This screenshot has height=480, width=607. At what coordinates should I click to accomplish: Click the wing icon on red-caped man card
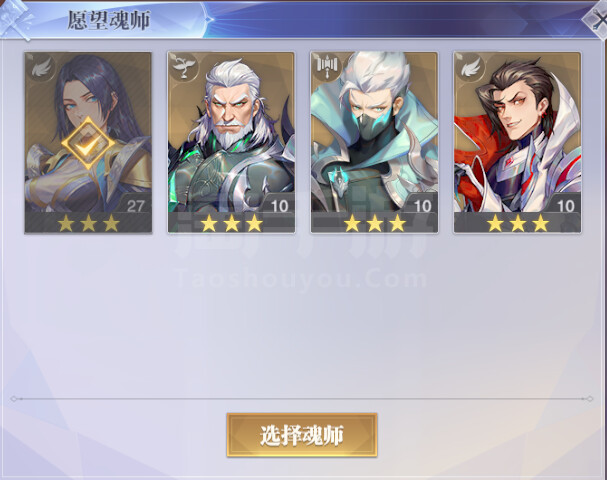[x=472, y=67]
